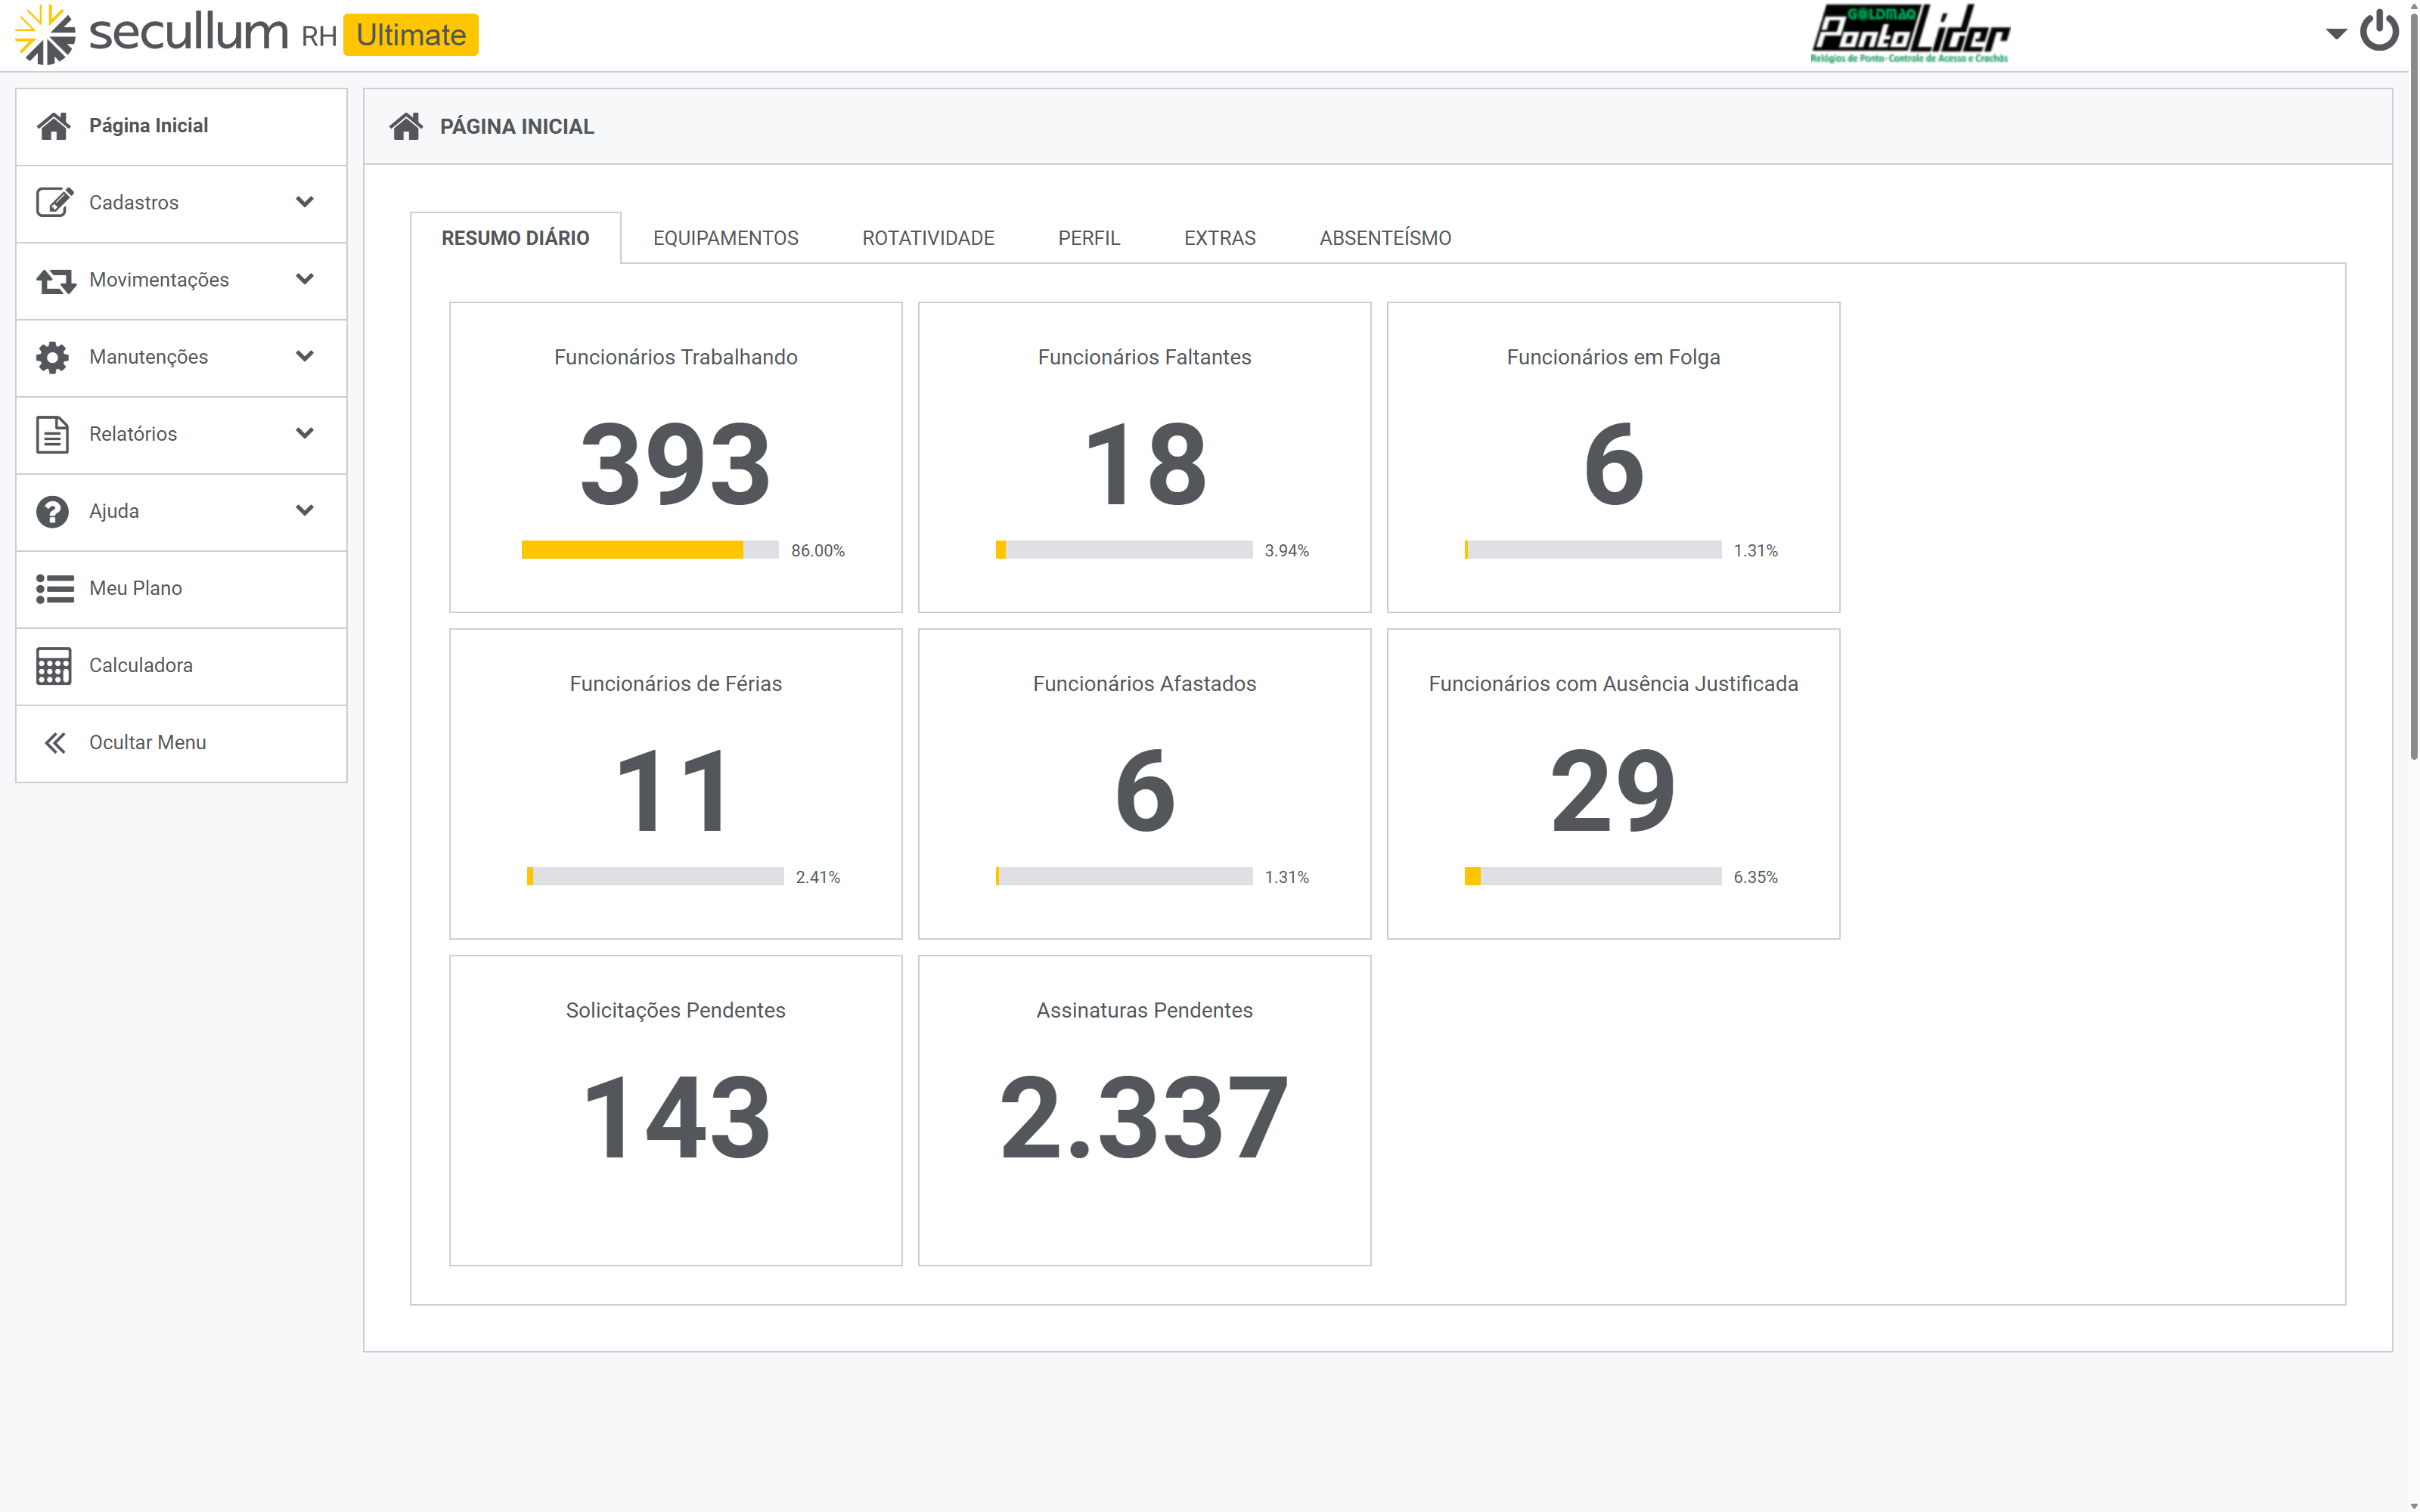Viewport: 2420px width, 1512px height.
Task: Click the Ocultar Menu double-chevron icon
Action: click(55, 742)
